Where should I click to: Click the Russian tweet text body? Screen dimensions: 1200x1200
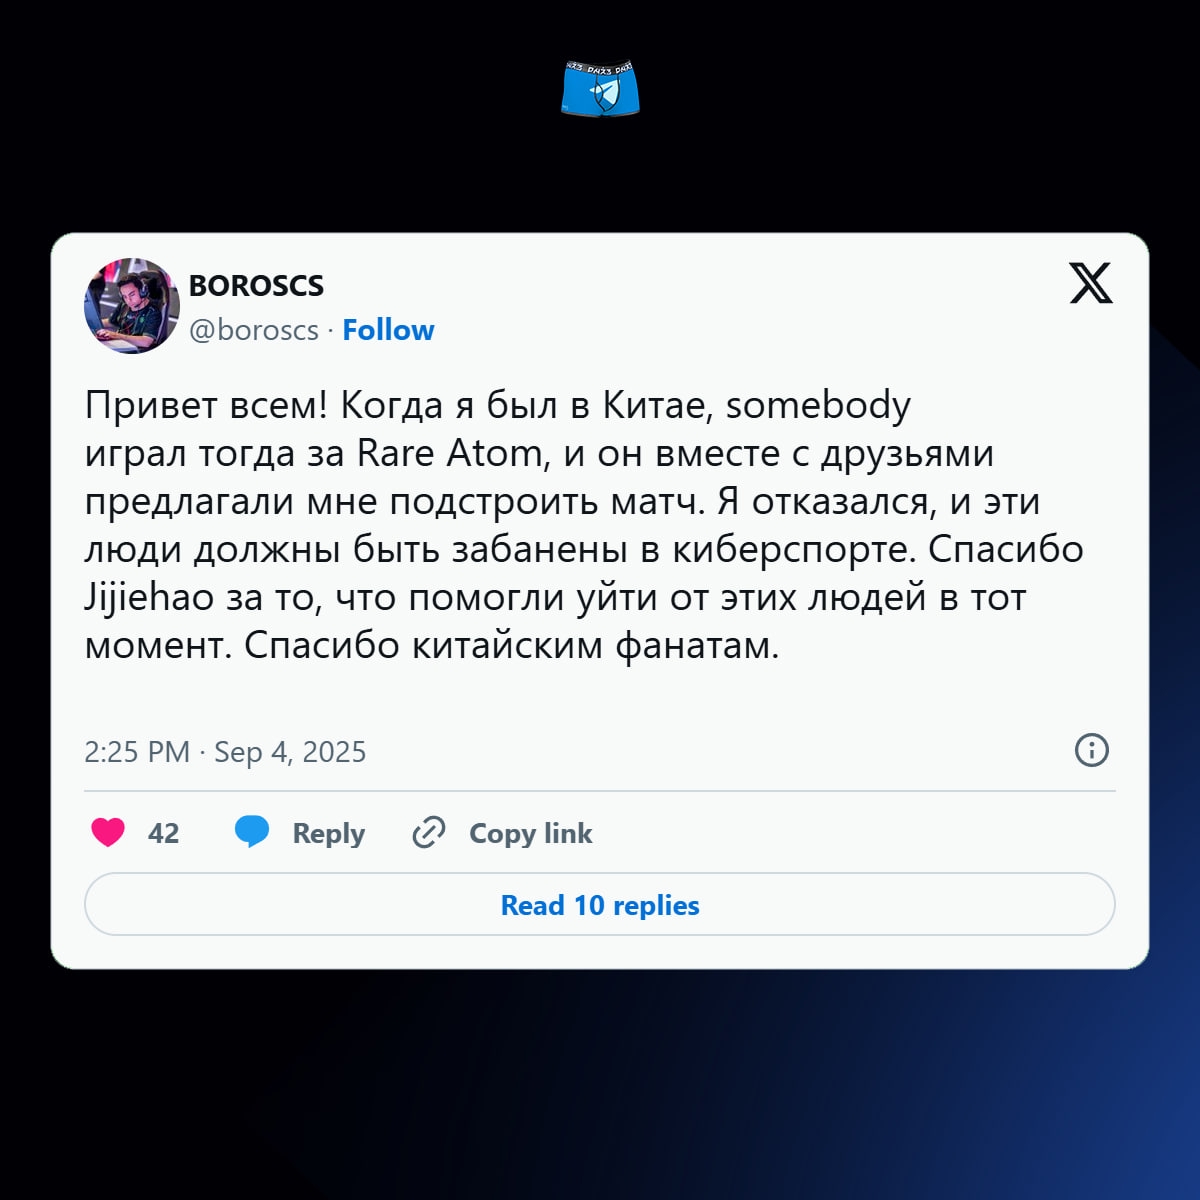point(584,525)
